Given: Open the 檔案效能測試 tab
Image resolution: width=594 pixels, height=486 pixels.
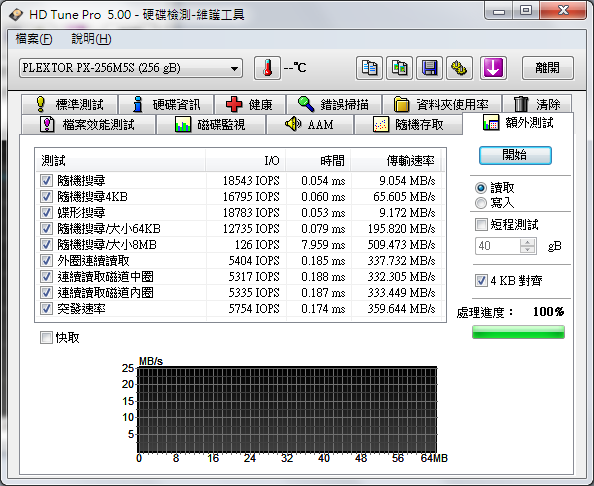Looking at the screenshot, I should 88,125.
